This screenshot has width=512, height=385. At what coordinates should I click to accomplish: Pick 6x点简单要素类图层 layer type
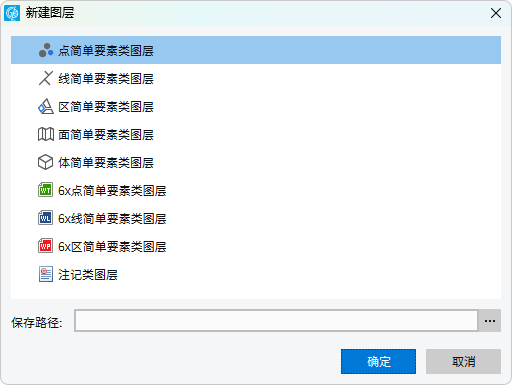pos(256,190)
